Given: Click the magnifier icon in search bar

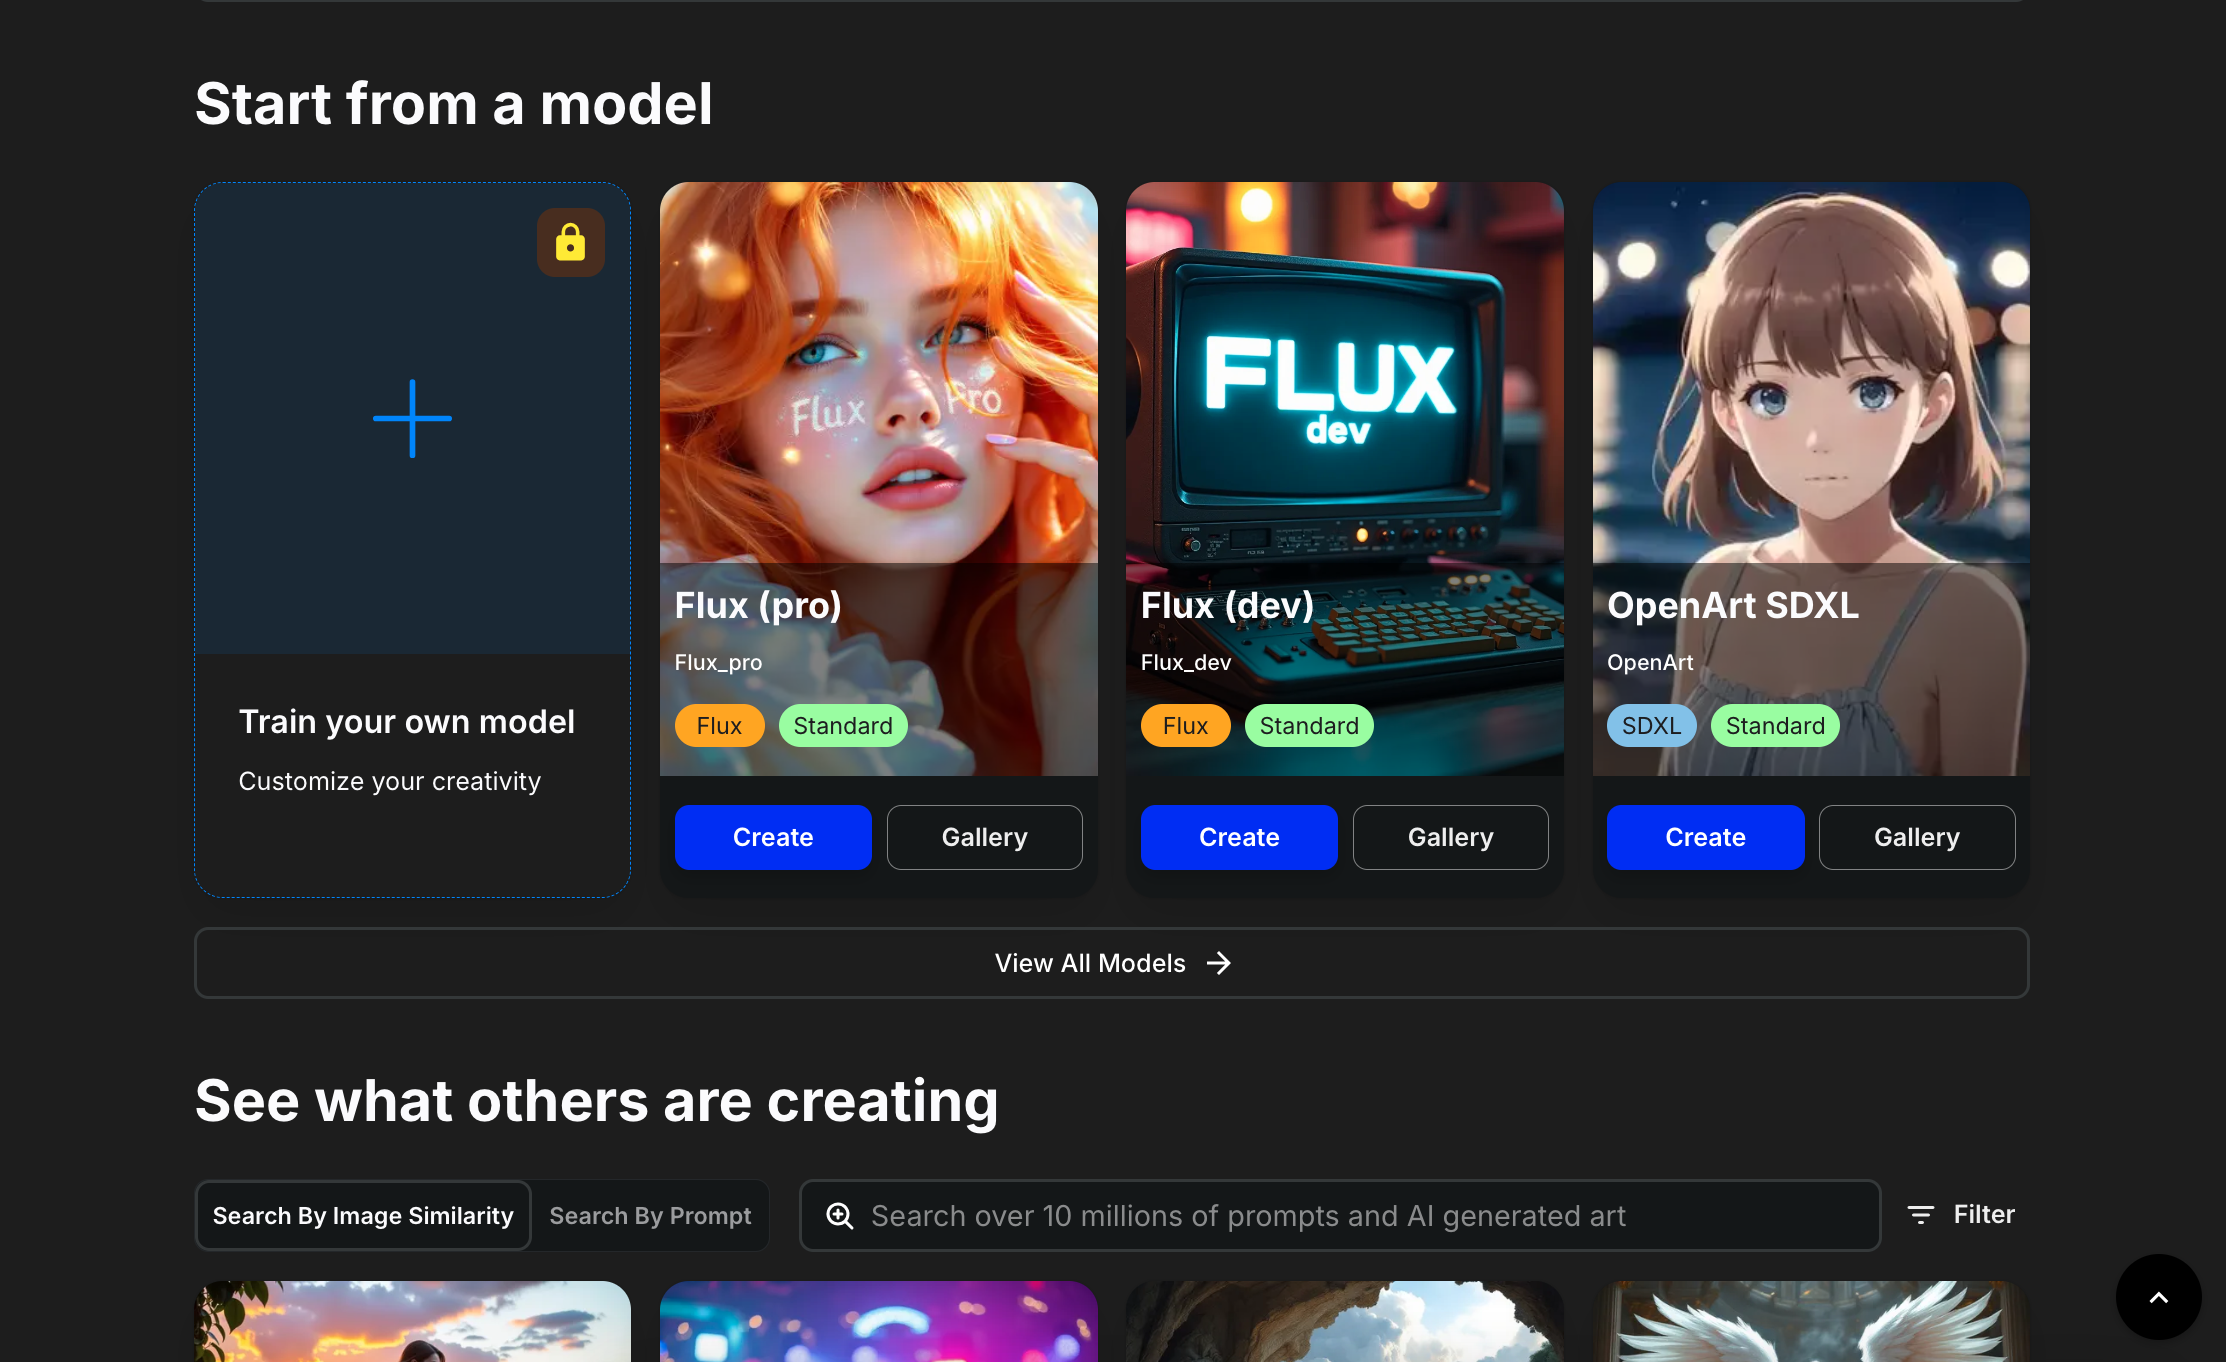Looking at the screenshot, I should tap(840, 1216).
